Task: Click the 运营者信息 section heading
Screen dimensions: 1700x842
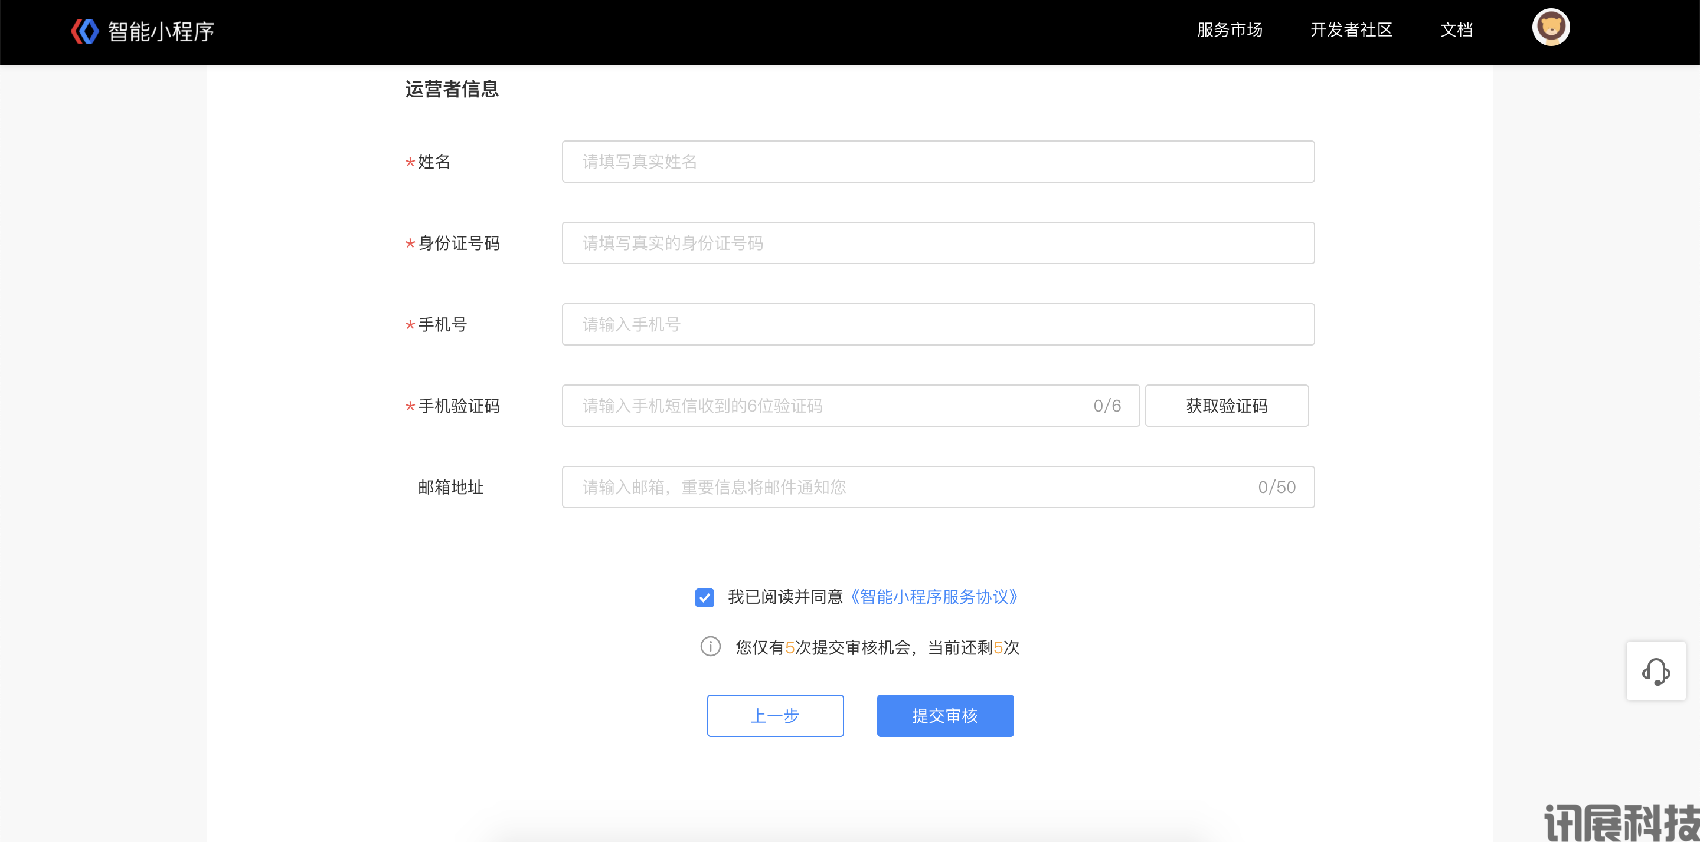Action: (452, 89)
